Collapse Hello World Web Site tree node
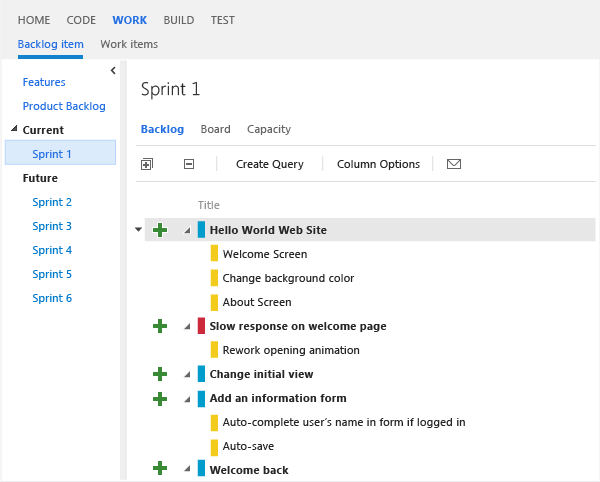This screenshot has width=600, height=482. [187, 230]
